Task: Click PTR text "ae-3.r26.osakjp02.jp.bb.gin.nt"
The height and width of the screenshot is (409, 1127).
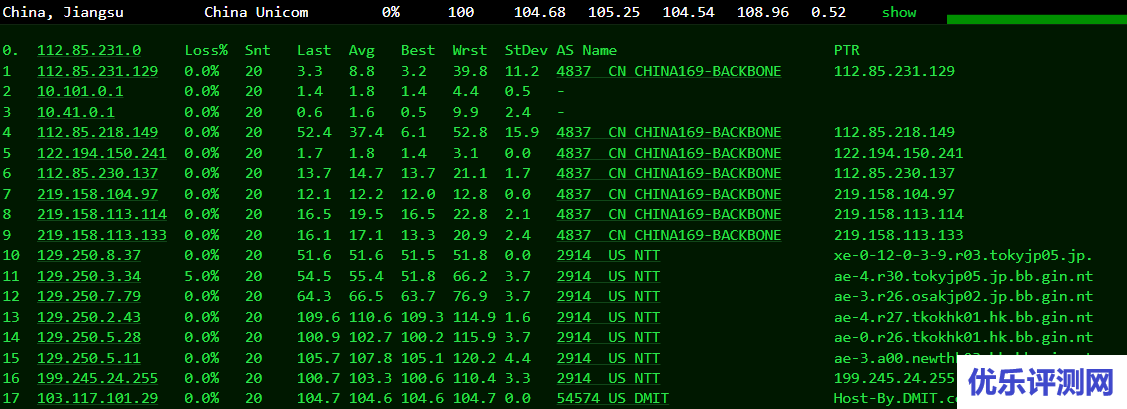Action: 963,296
